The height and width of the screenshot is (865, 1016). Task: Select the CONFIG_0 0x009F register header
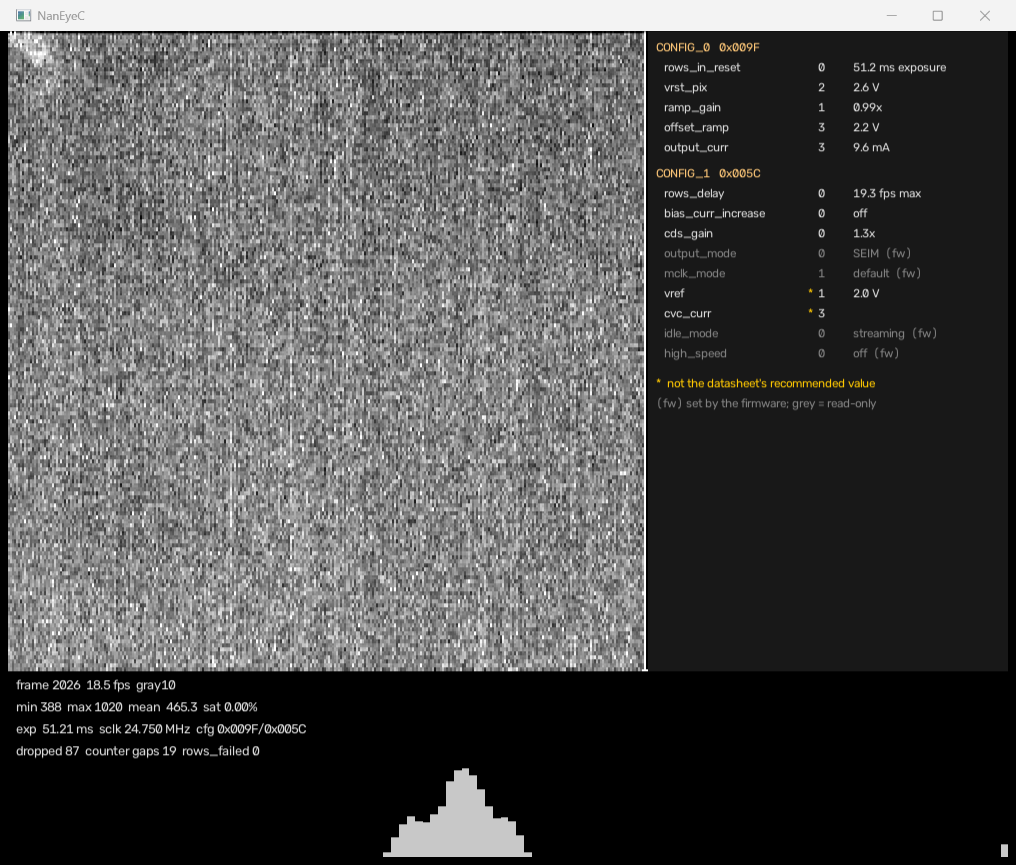click(708, 47)
